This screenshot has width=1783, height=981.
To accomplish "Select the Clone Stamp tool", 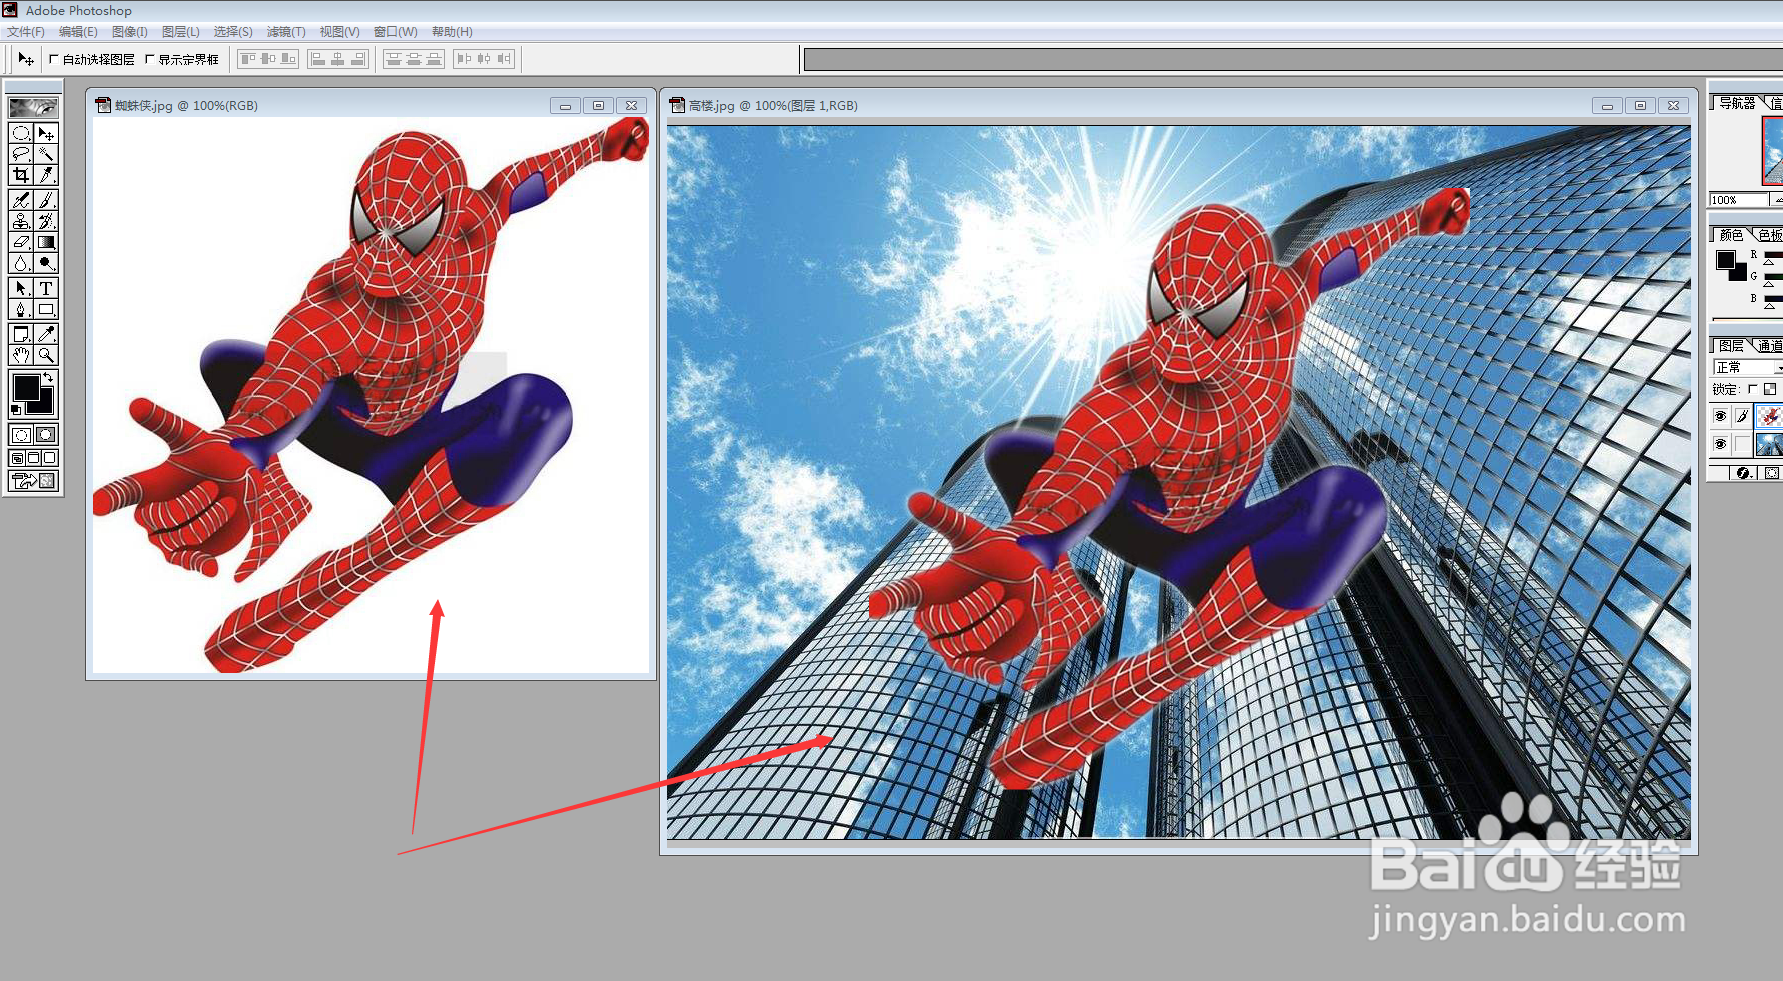I will point(20,221).
